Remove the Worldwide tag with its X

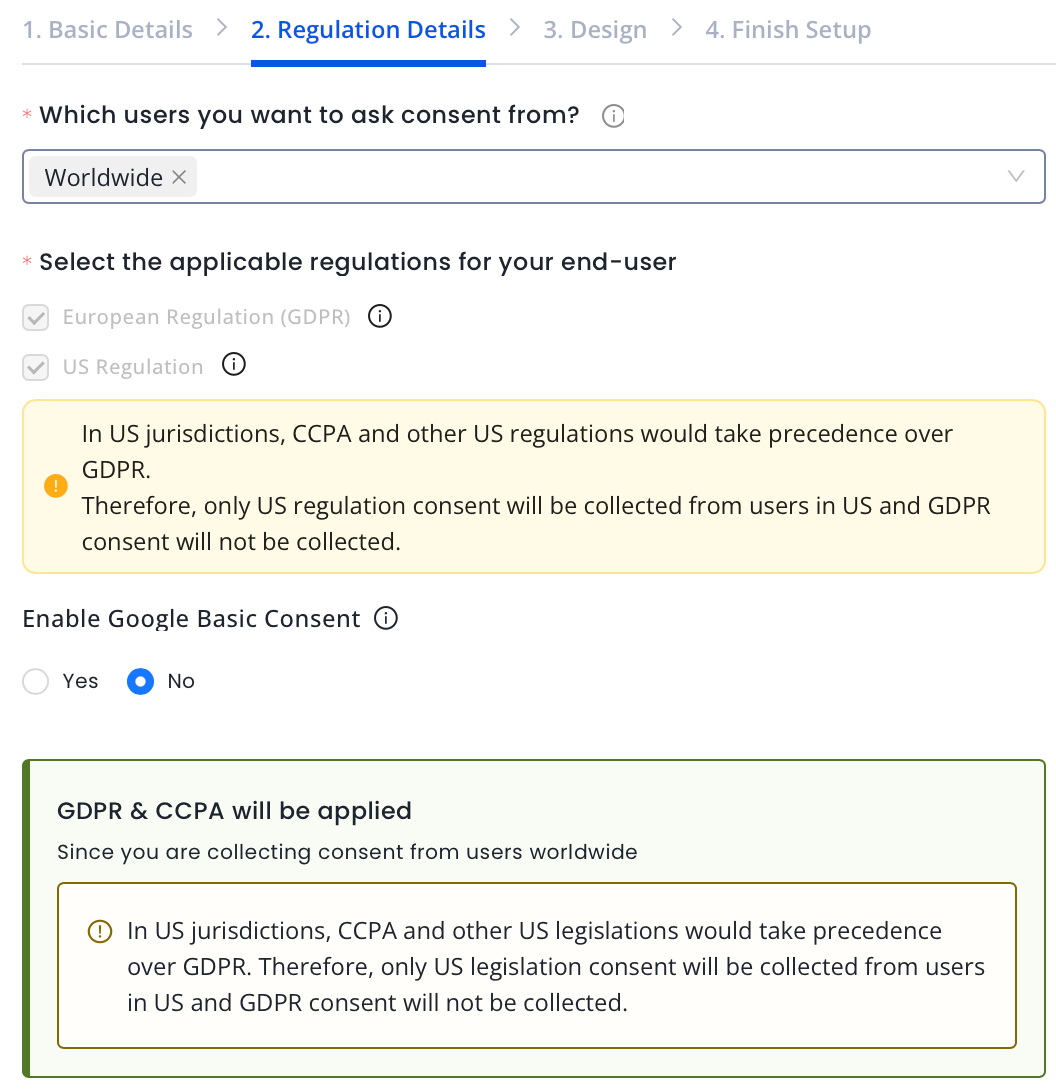(x=179, y=177)
